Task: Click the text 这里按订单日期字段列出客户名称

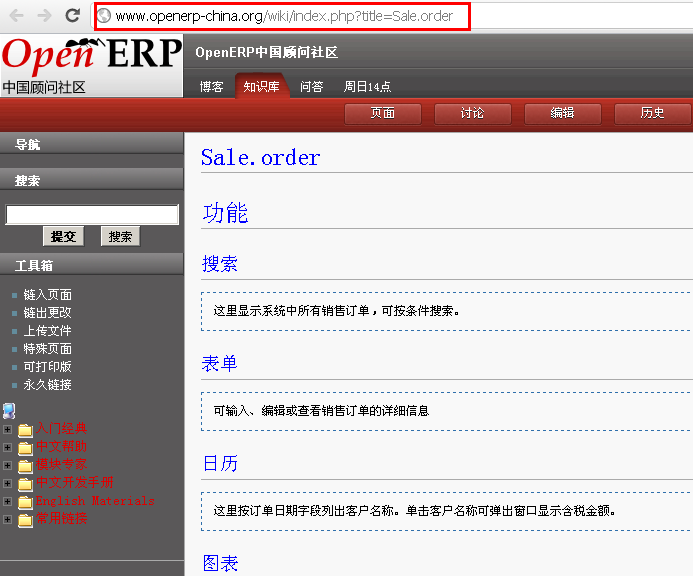Action: pos(303,511)
